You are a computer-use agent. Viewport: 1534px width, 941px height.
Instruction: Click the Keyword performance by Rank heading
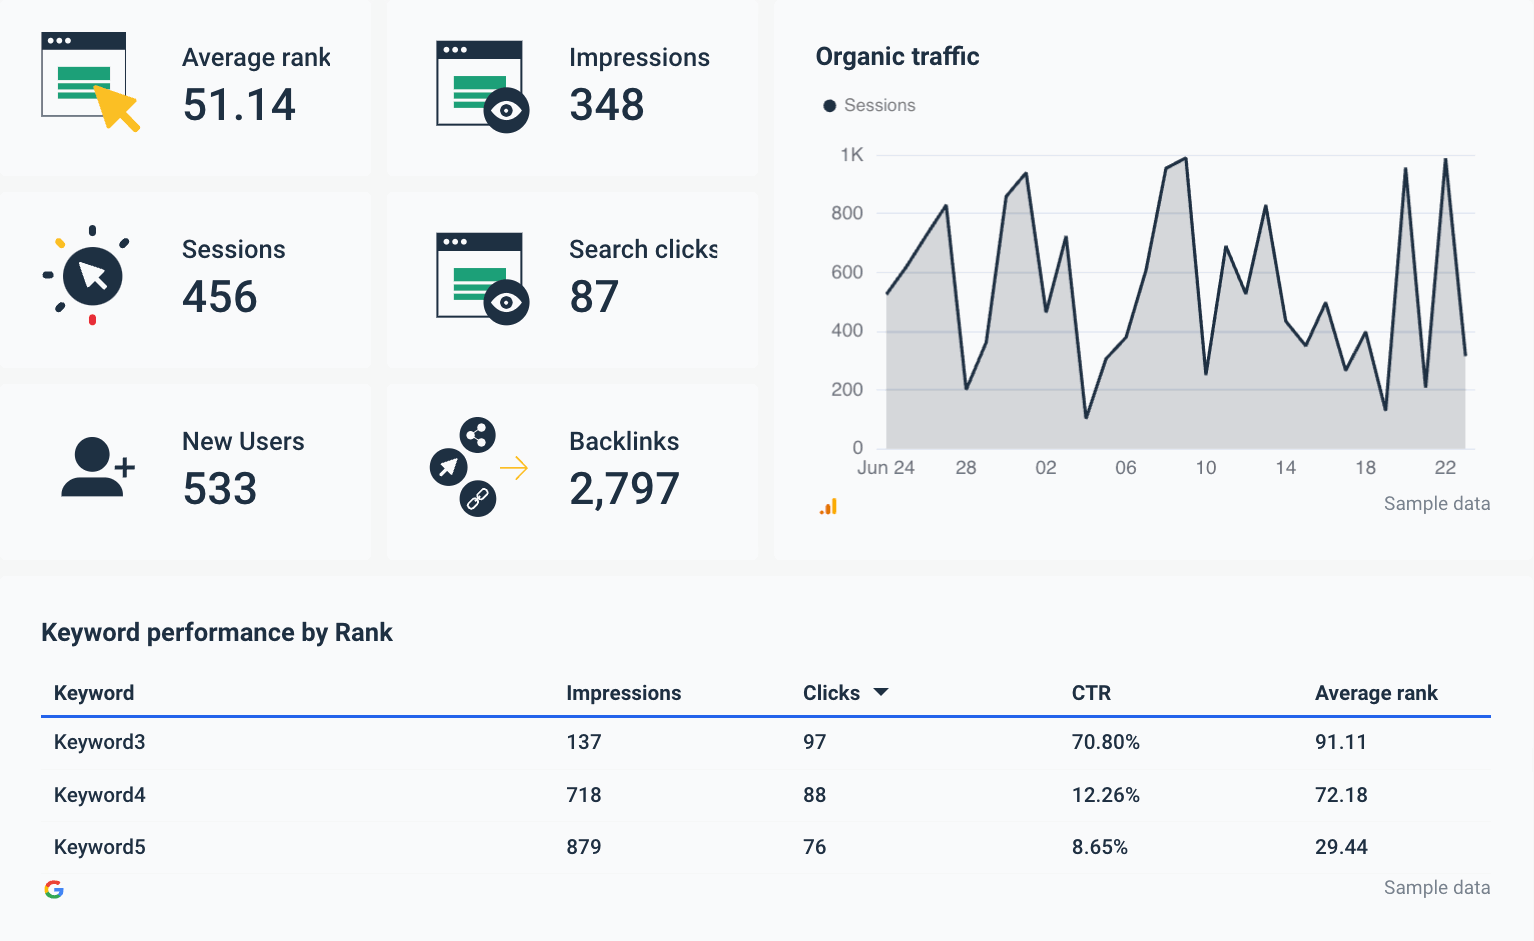(217, 633)
